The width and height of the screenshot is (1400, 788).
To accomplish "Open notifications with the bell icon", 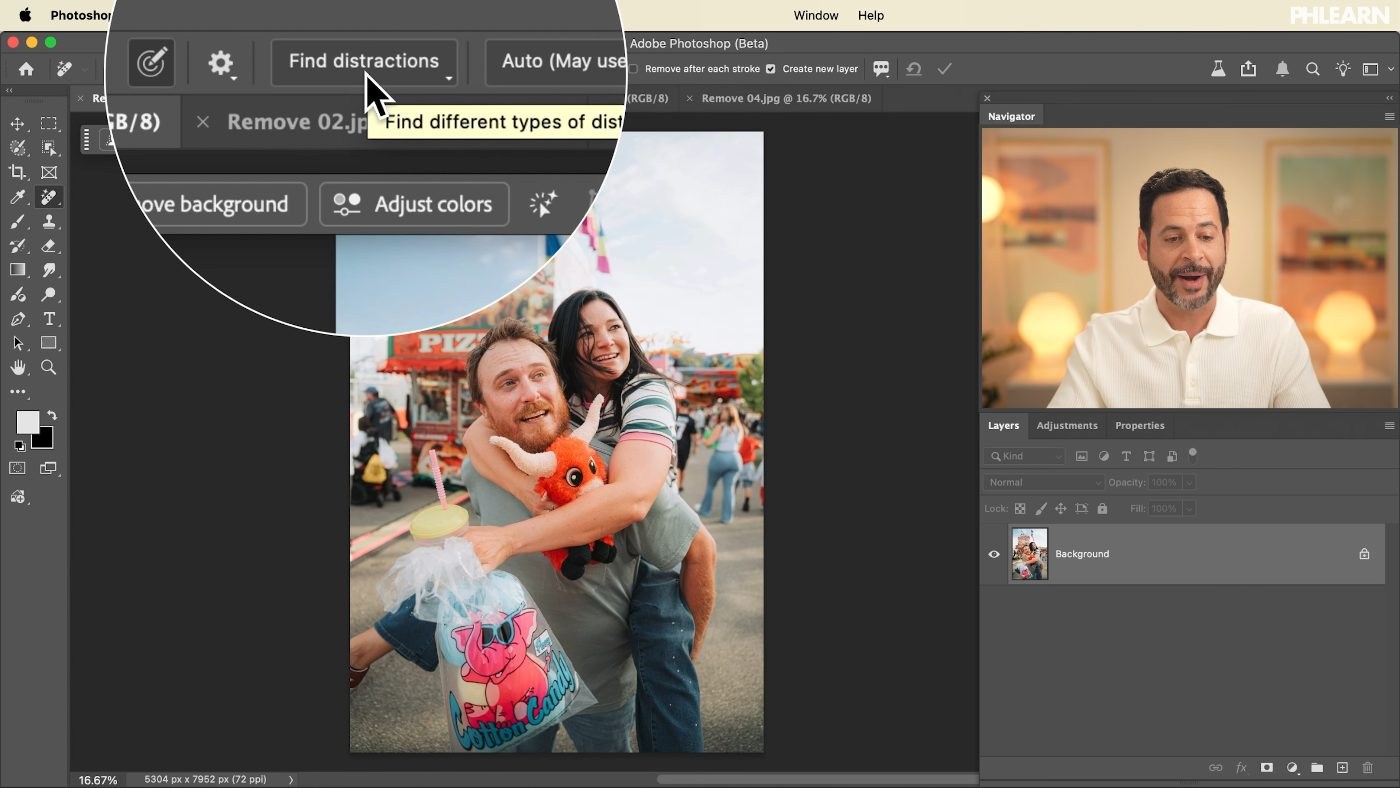I will point(1282,69).
